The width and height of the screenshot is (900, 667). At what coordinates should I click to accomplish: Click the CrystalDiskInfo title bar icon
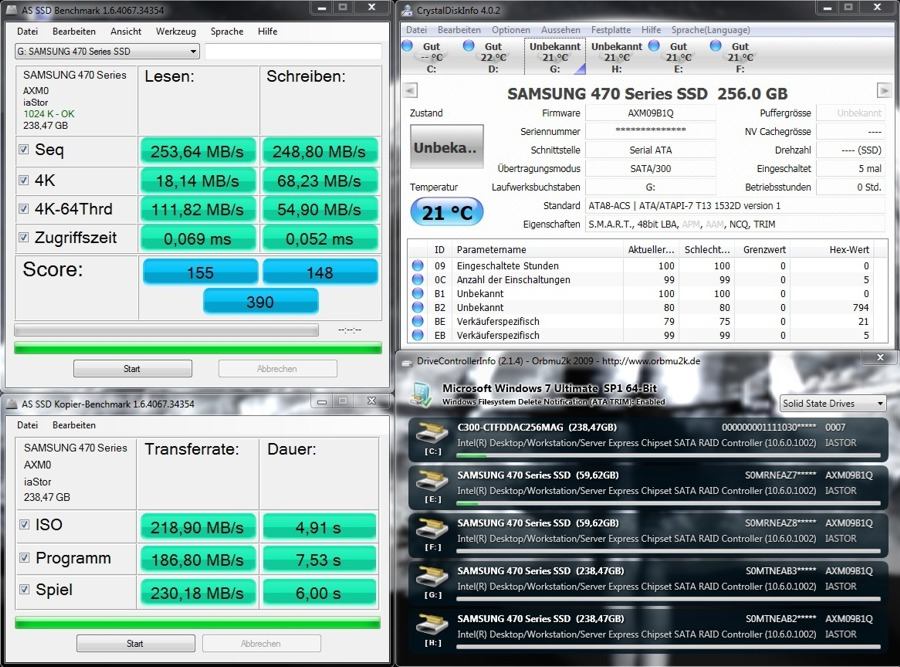pos(407,10)
